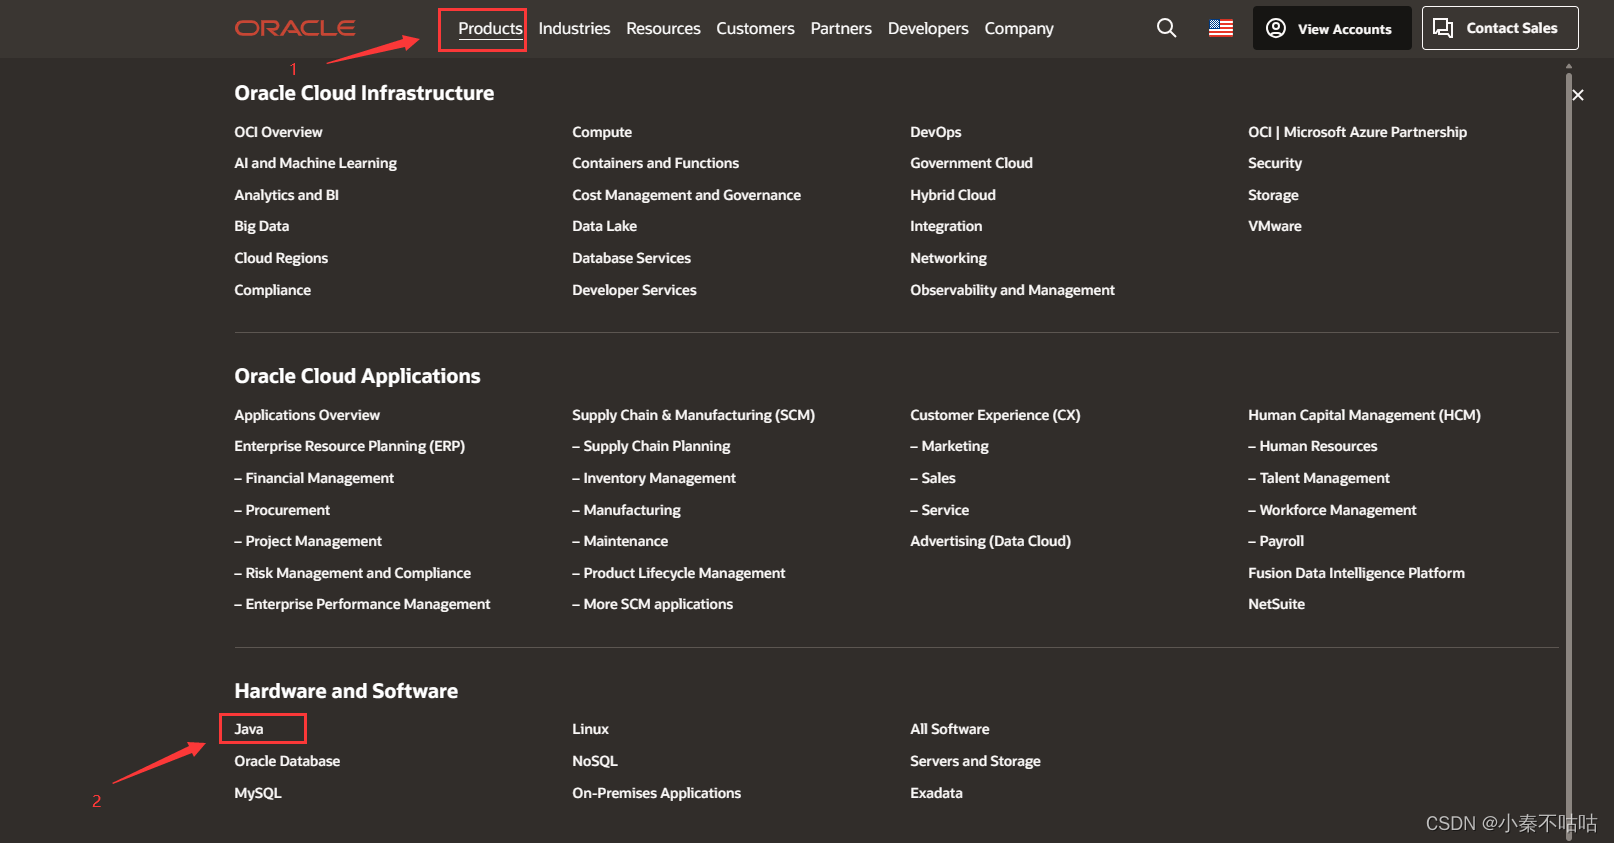Open the Storage link
Screen dimensions: 1614x843
[1273, 195]
